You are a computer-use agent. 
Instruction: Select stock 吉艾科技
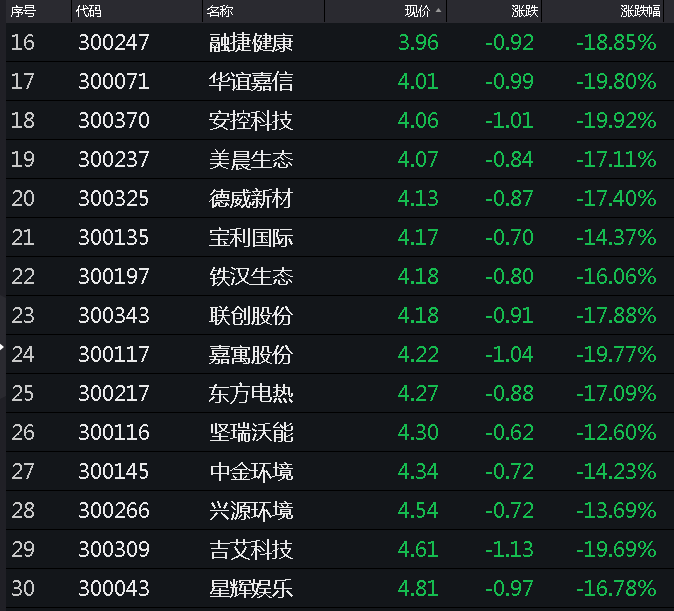251,549
